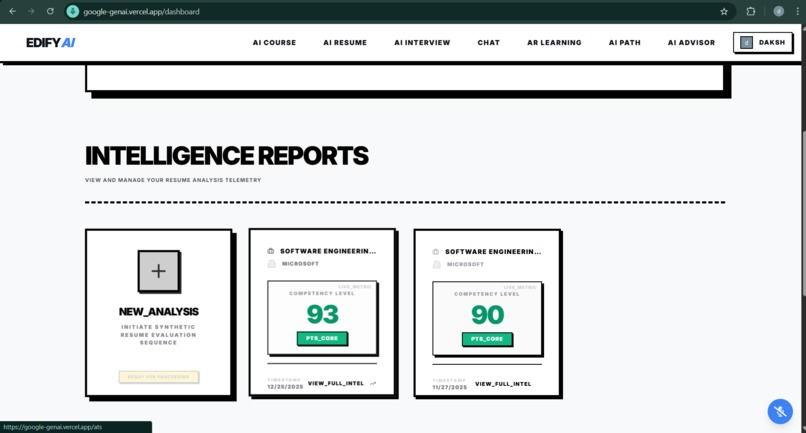Viewport: 806px width, 433px height.
Task: Open the browser extensions puzzle icon
Action: coord(750,11)
